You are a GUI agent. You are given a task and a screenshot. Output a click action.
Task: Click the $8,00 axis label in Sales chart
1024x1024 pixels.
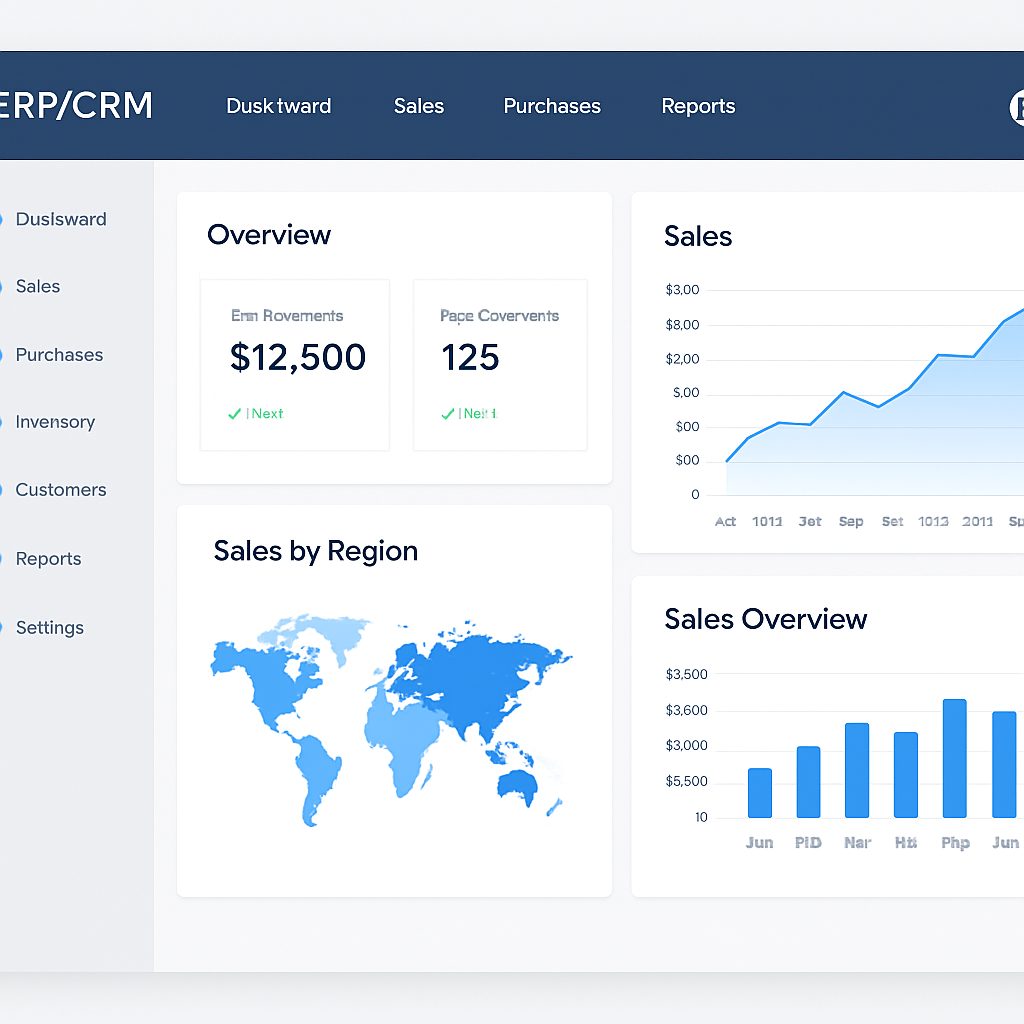[682, 325]
